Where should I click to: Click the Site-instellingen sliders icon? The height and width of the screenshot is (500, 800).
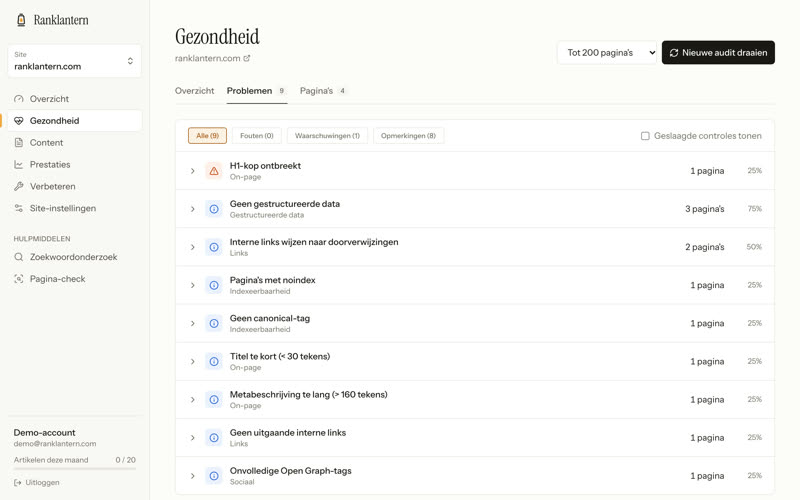point(19,209)
